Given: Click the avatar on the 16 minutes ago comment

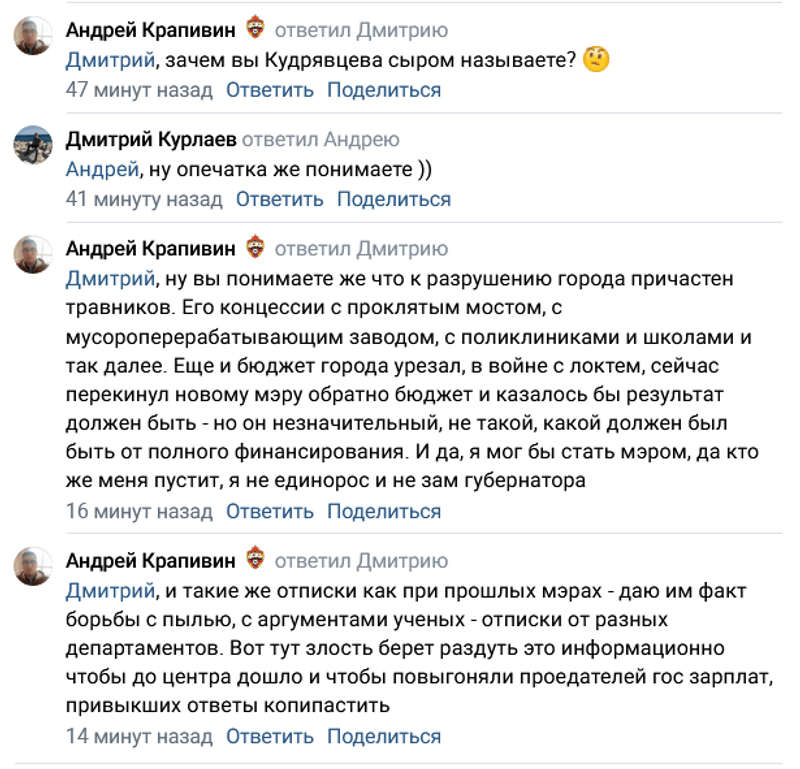Looking at the screenshot, I should 32,255.
